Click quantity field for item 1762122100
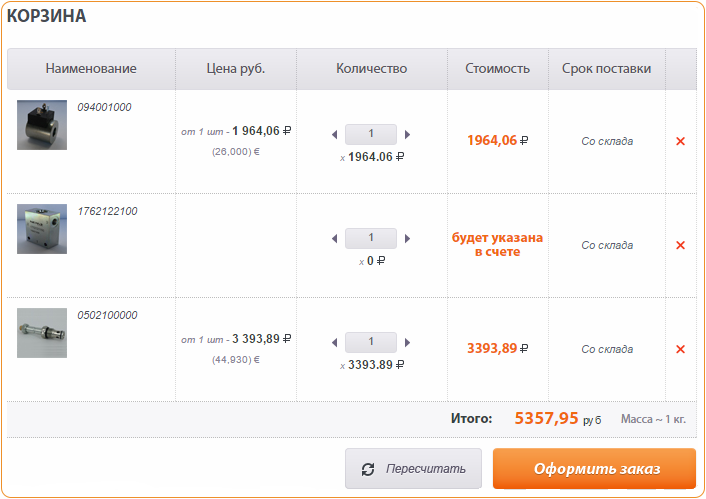This screenshot has width=706, height=499. tap(371, 238)
